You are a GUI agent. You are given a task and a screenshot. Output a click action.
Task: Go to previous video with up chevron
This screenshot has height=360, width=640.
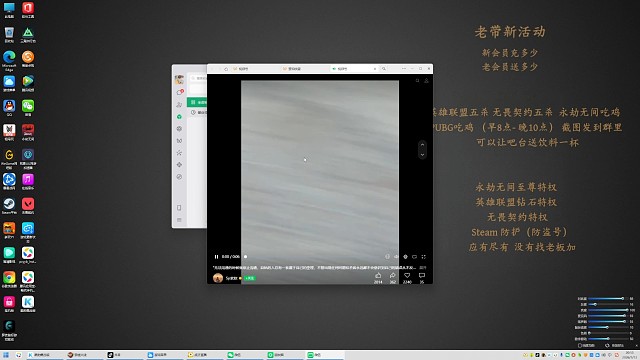pyautogui.click(x=422, y=144)
